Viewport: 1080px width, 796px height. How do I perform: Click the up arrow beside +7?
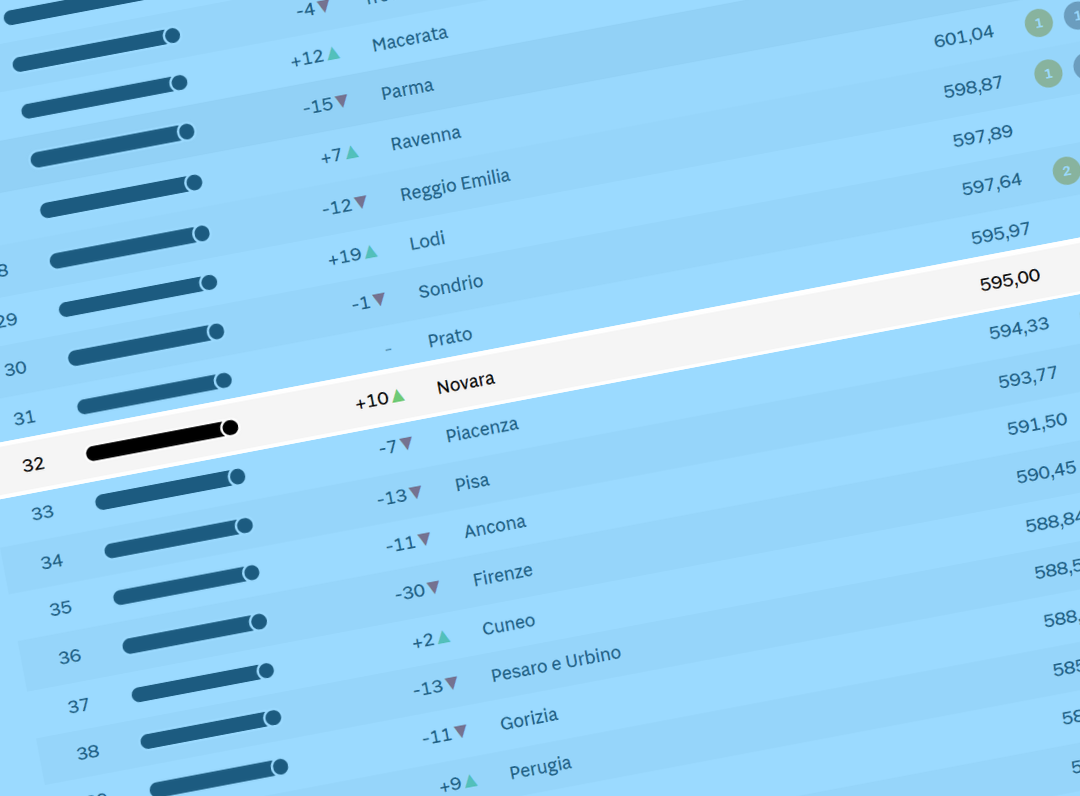(352, 153)
